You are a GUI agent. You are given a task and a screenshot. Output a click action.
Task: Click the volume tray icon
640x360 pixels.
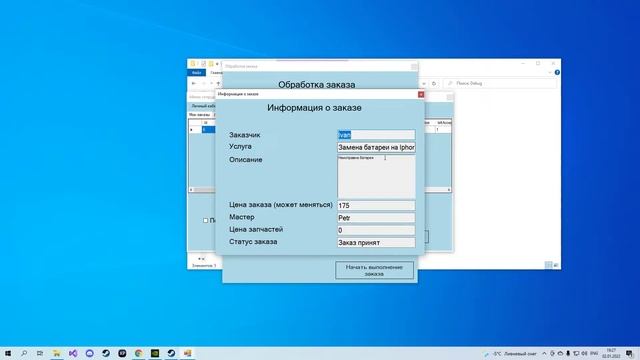point(584,353)
